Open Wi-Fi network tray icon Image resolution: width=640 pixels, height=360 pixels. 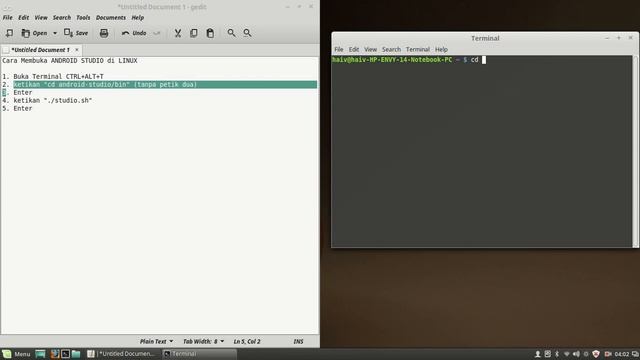(x=567, y=354)
